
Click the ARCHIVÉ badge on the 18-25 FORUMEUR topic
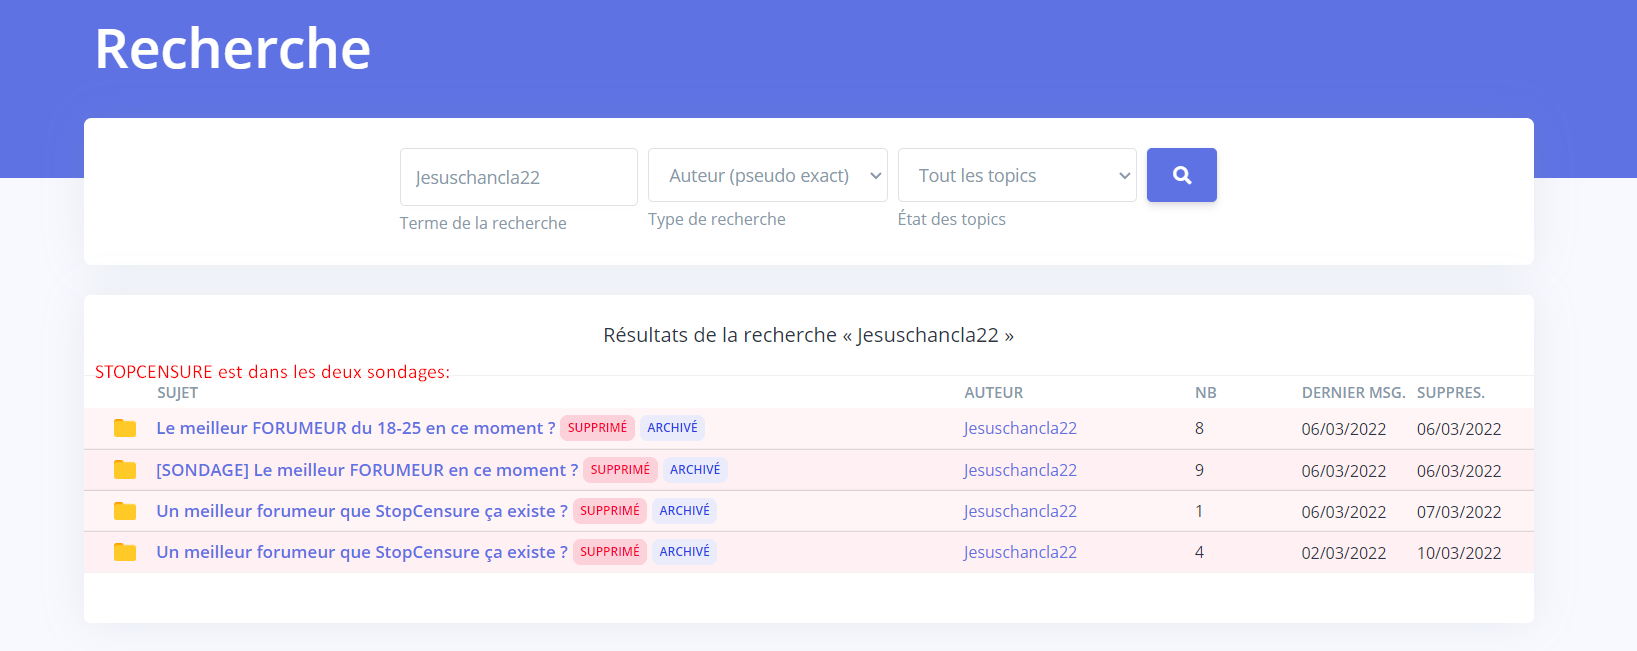click(x=672, y=428)
